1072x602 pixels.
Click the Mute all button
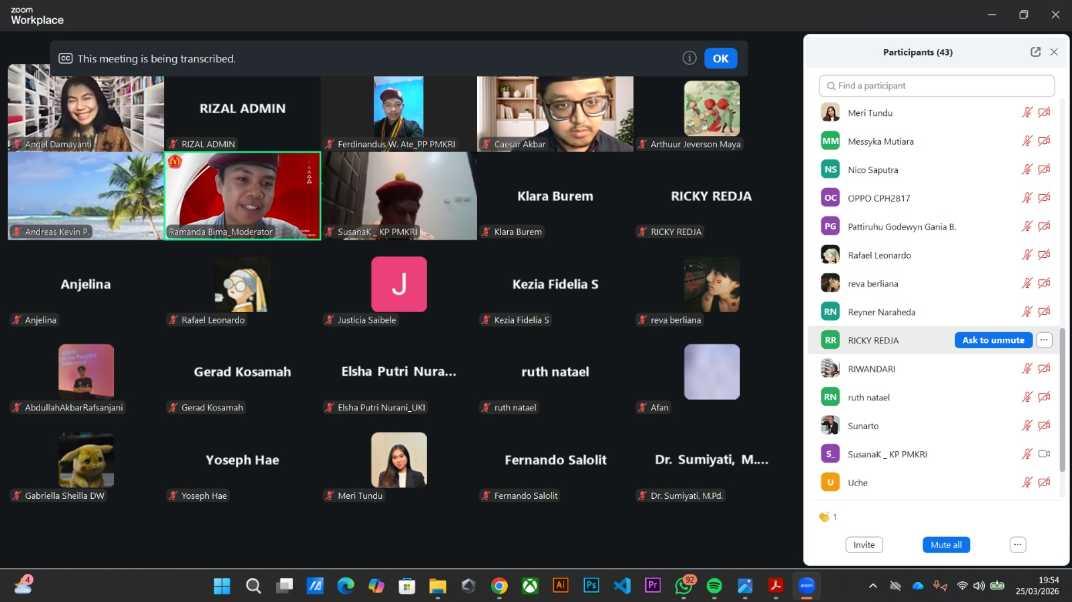click(x=946, y=545)
